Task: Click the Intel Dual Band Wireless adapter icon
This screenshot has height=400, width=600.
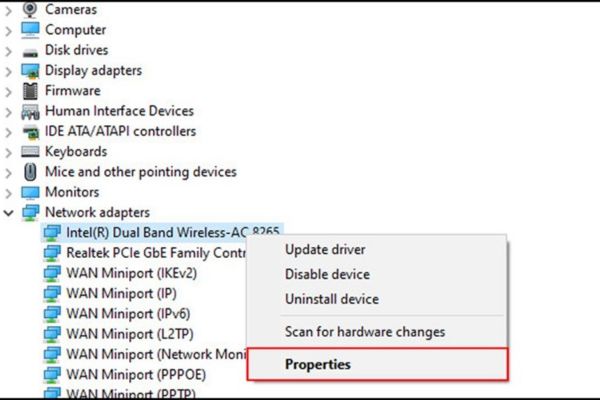Action: click(x=52, y=233)
